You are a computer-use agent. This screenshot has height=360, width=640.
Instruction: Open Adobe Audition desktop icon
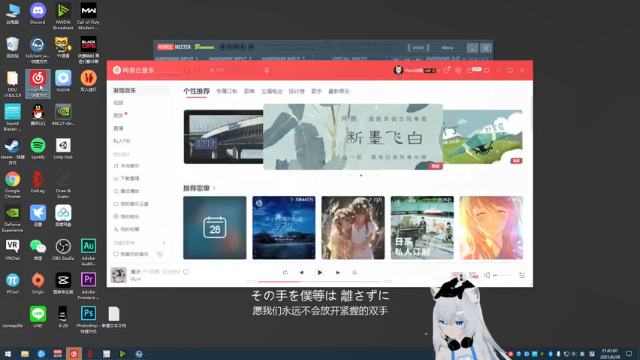(x=88, y=252)
